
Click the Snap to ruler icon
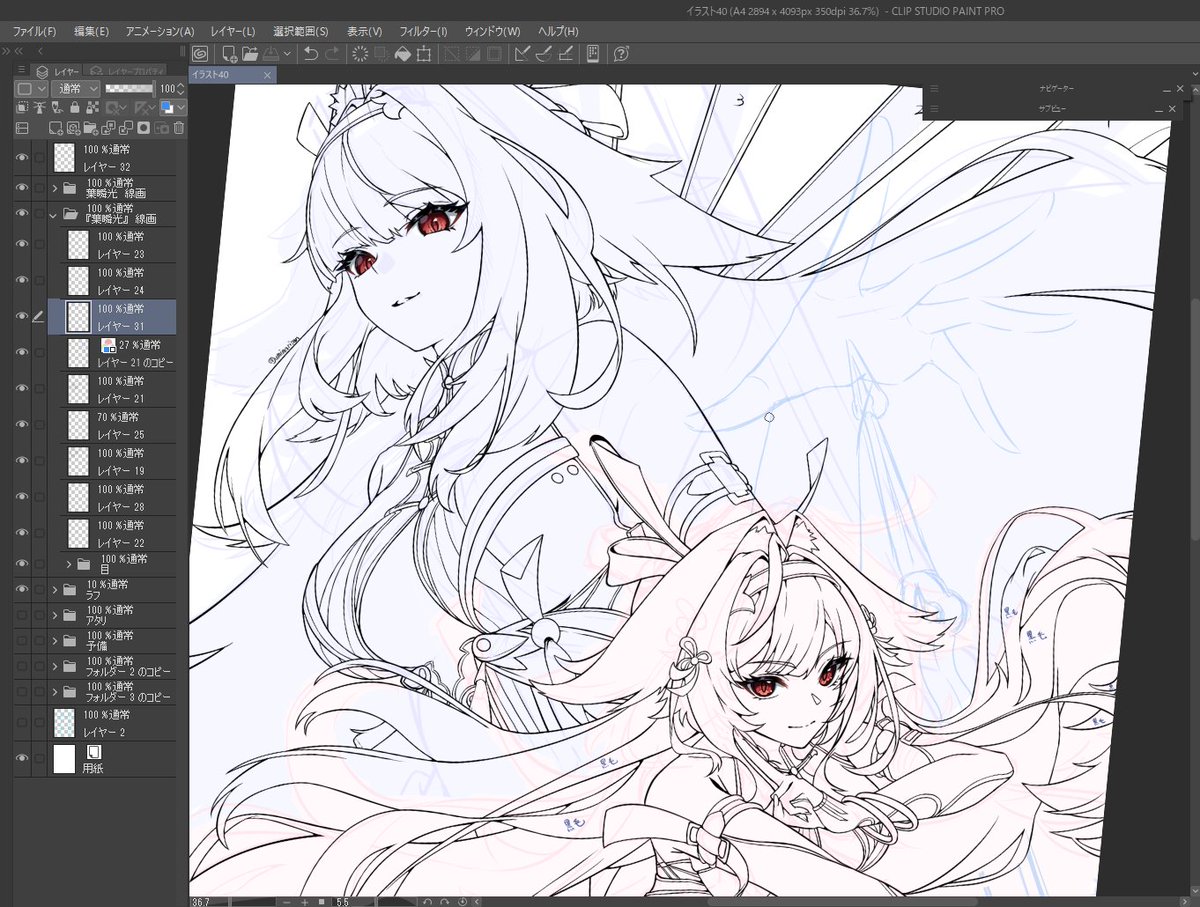[521, 54]
